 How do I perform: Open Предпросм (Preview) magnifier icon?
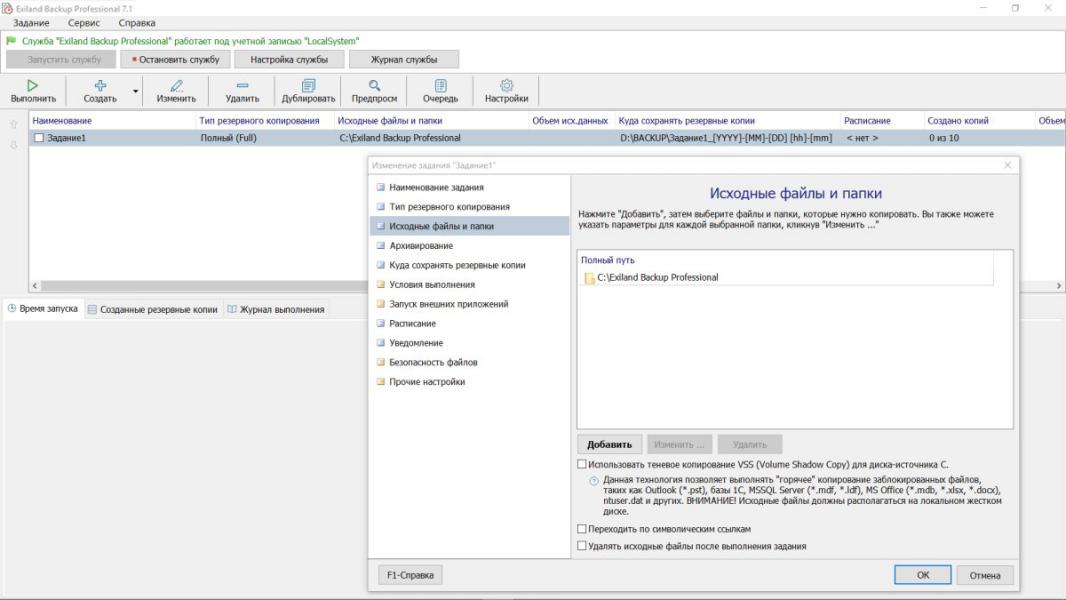[x=374, y=86]
